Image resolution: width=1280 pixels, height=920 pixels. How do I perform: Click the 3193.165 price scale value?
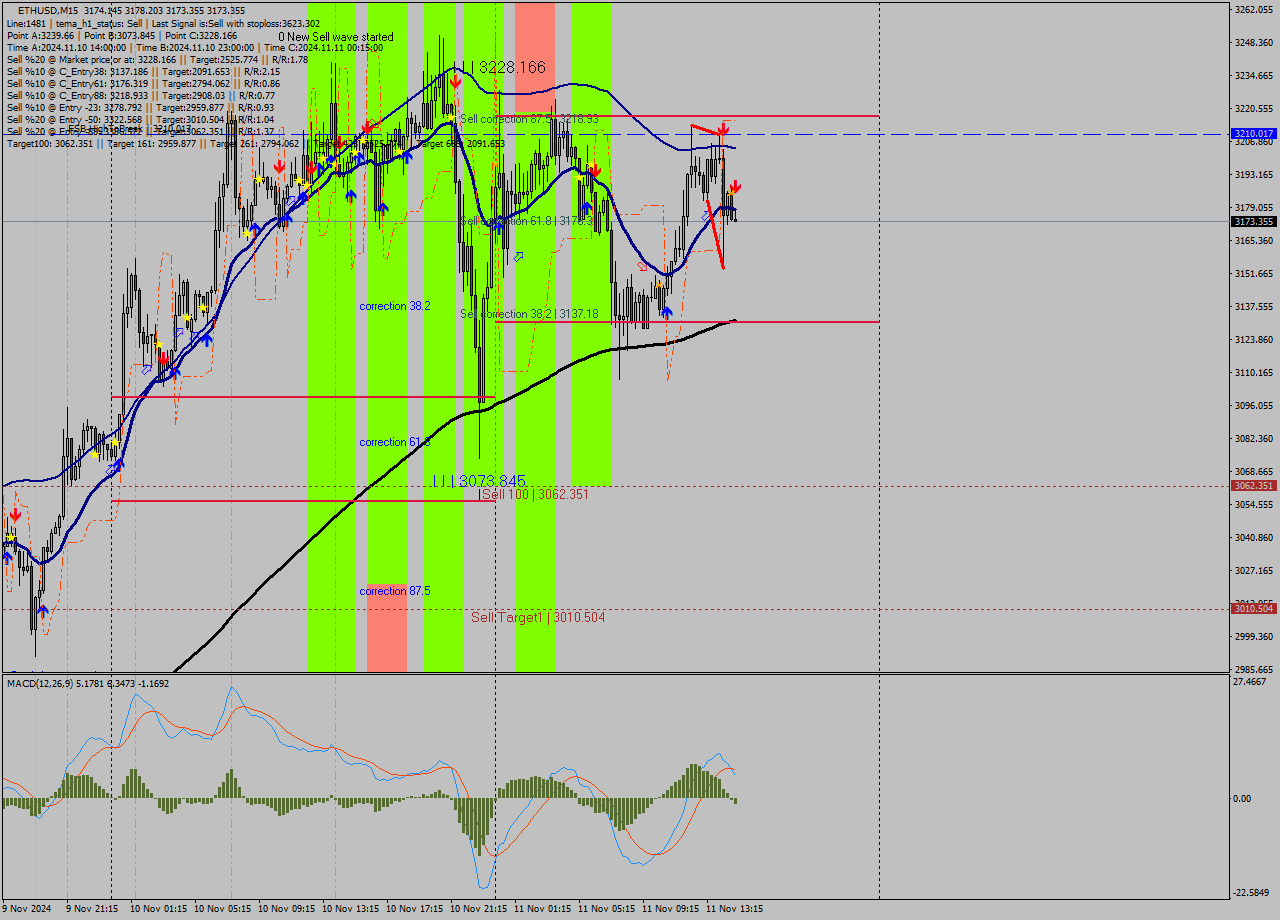[x=1254, y=175]
